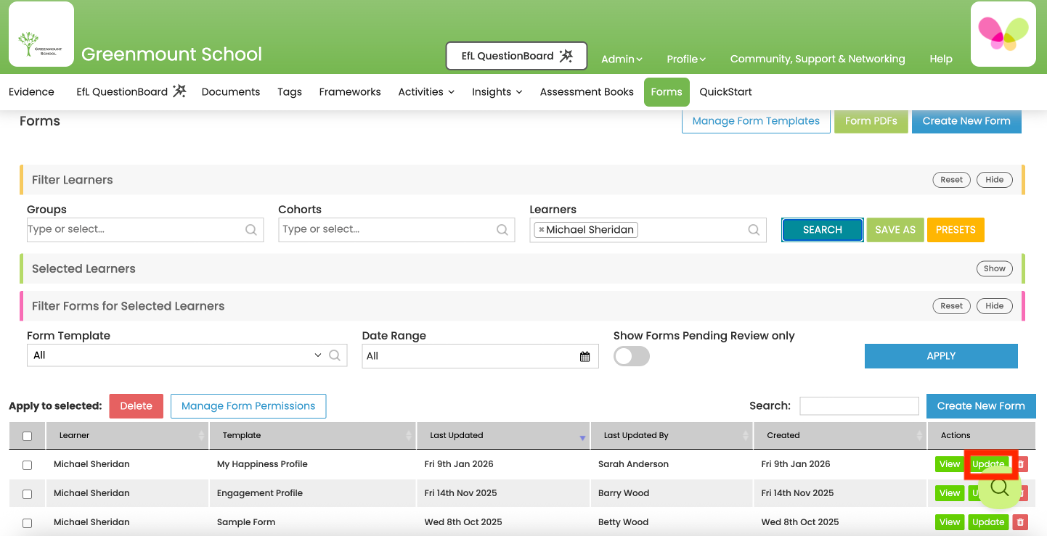This screenshot has height=536, width=1048.
Task: Tick the select-all checkbox in table header
Action: (27, 436)
